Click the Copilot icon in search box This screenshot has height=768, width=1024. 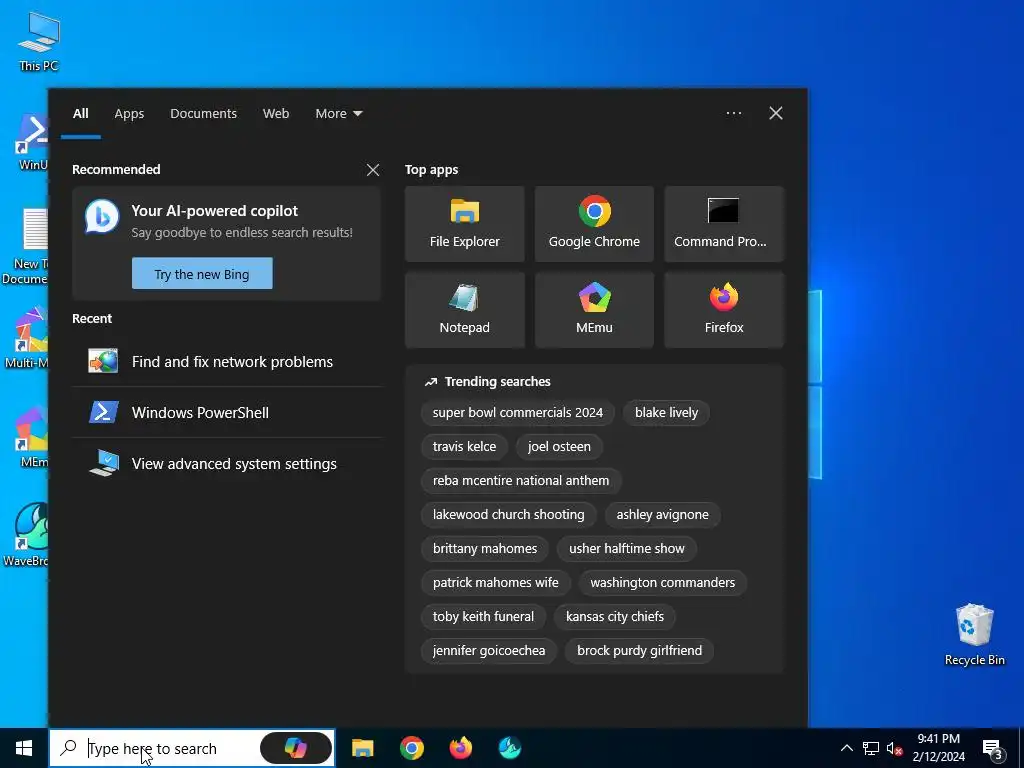click(x=296, y=748)
